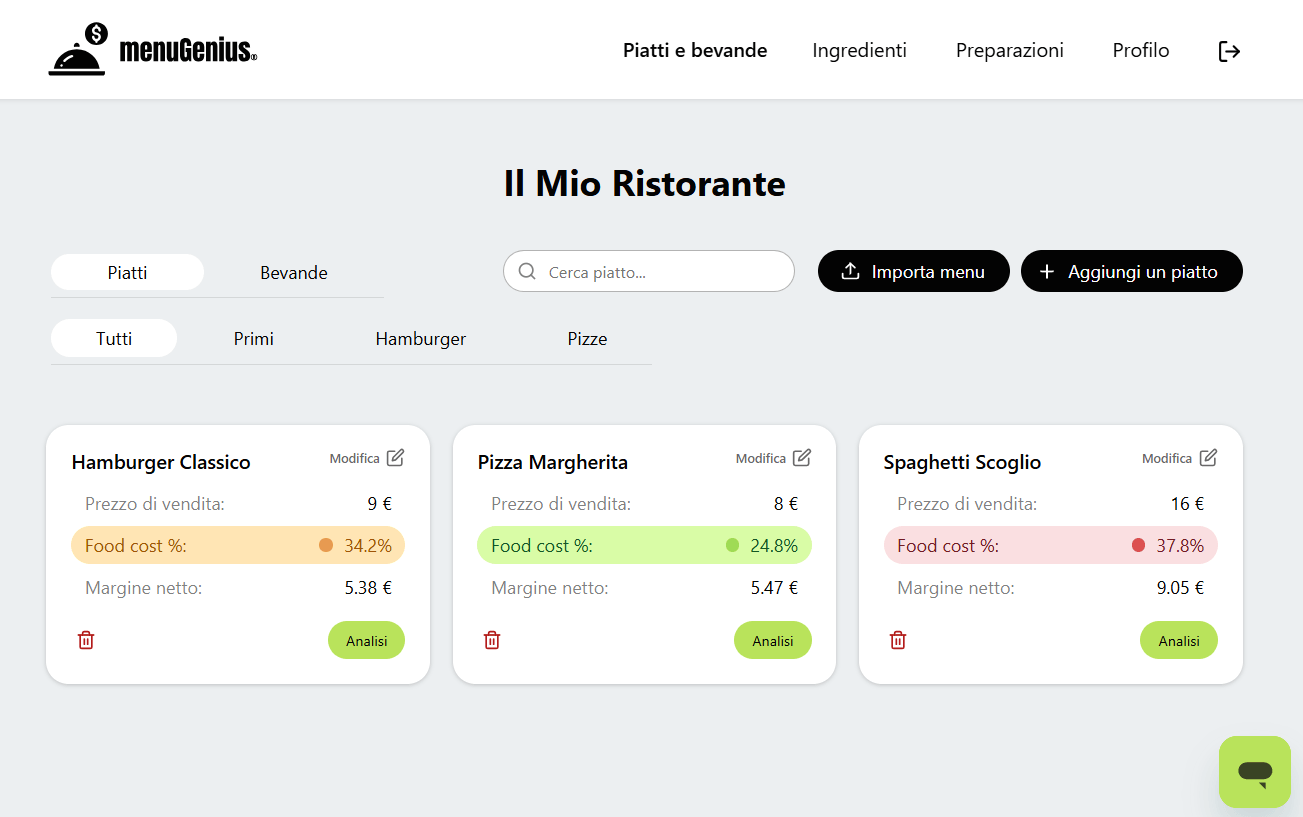Click trash icon on Pizza Margherita card
Image resolution: width=1303 pixels, height=817 pixels.
coord(492,640)
